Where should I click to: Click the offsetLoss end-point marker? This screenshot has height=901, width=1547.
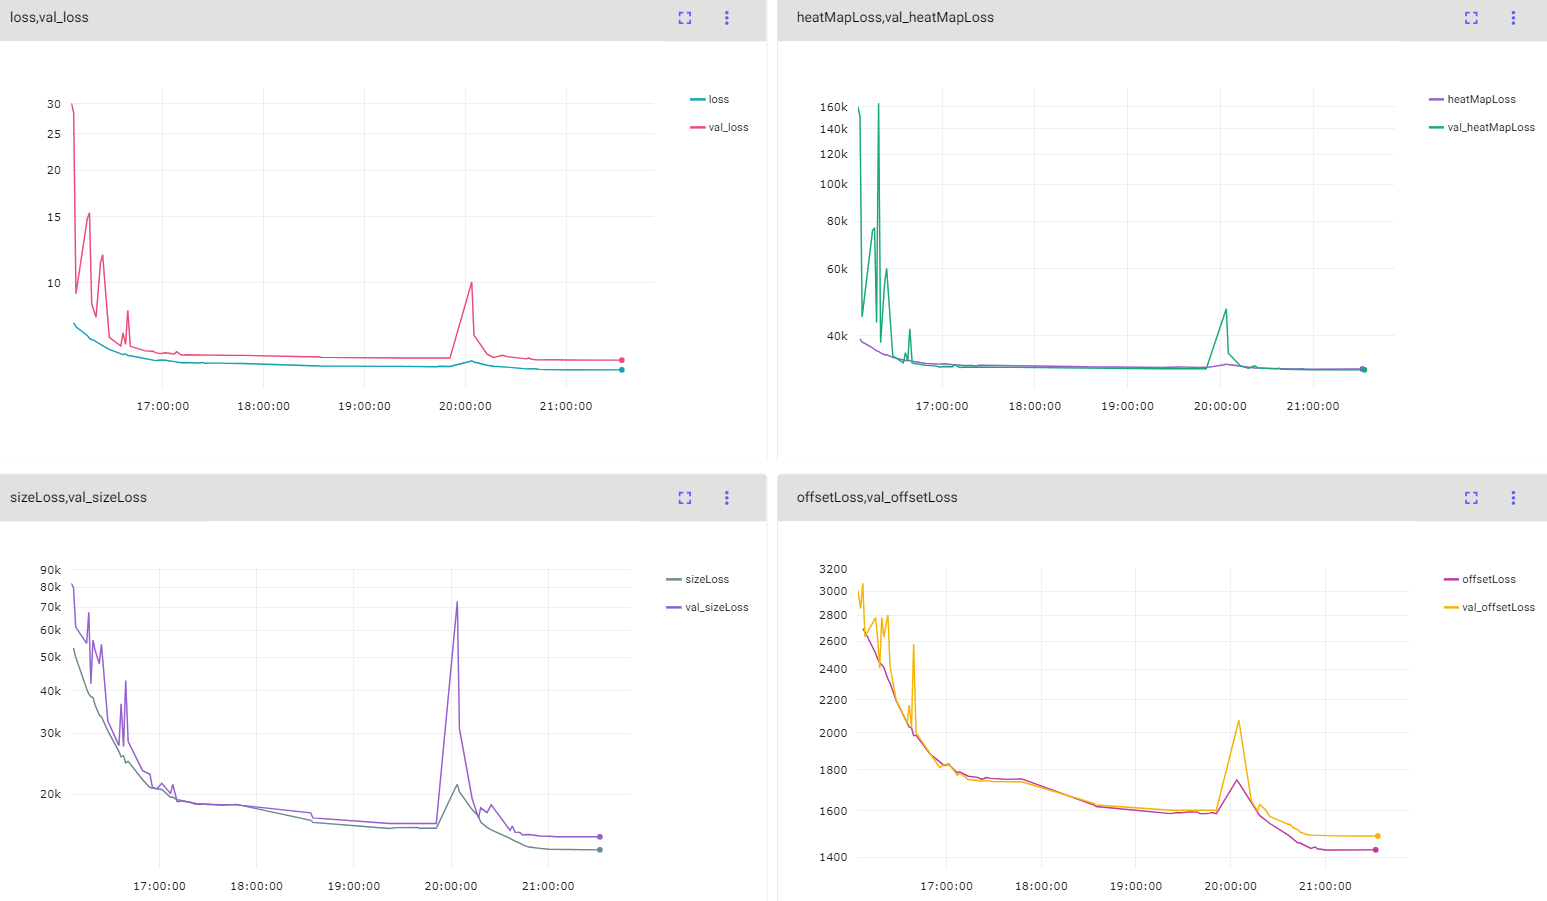point(1376,850)
